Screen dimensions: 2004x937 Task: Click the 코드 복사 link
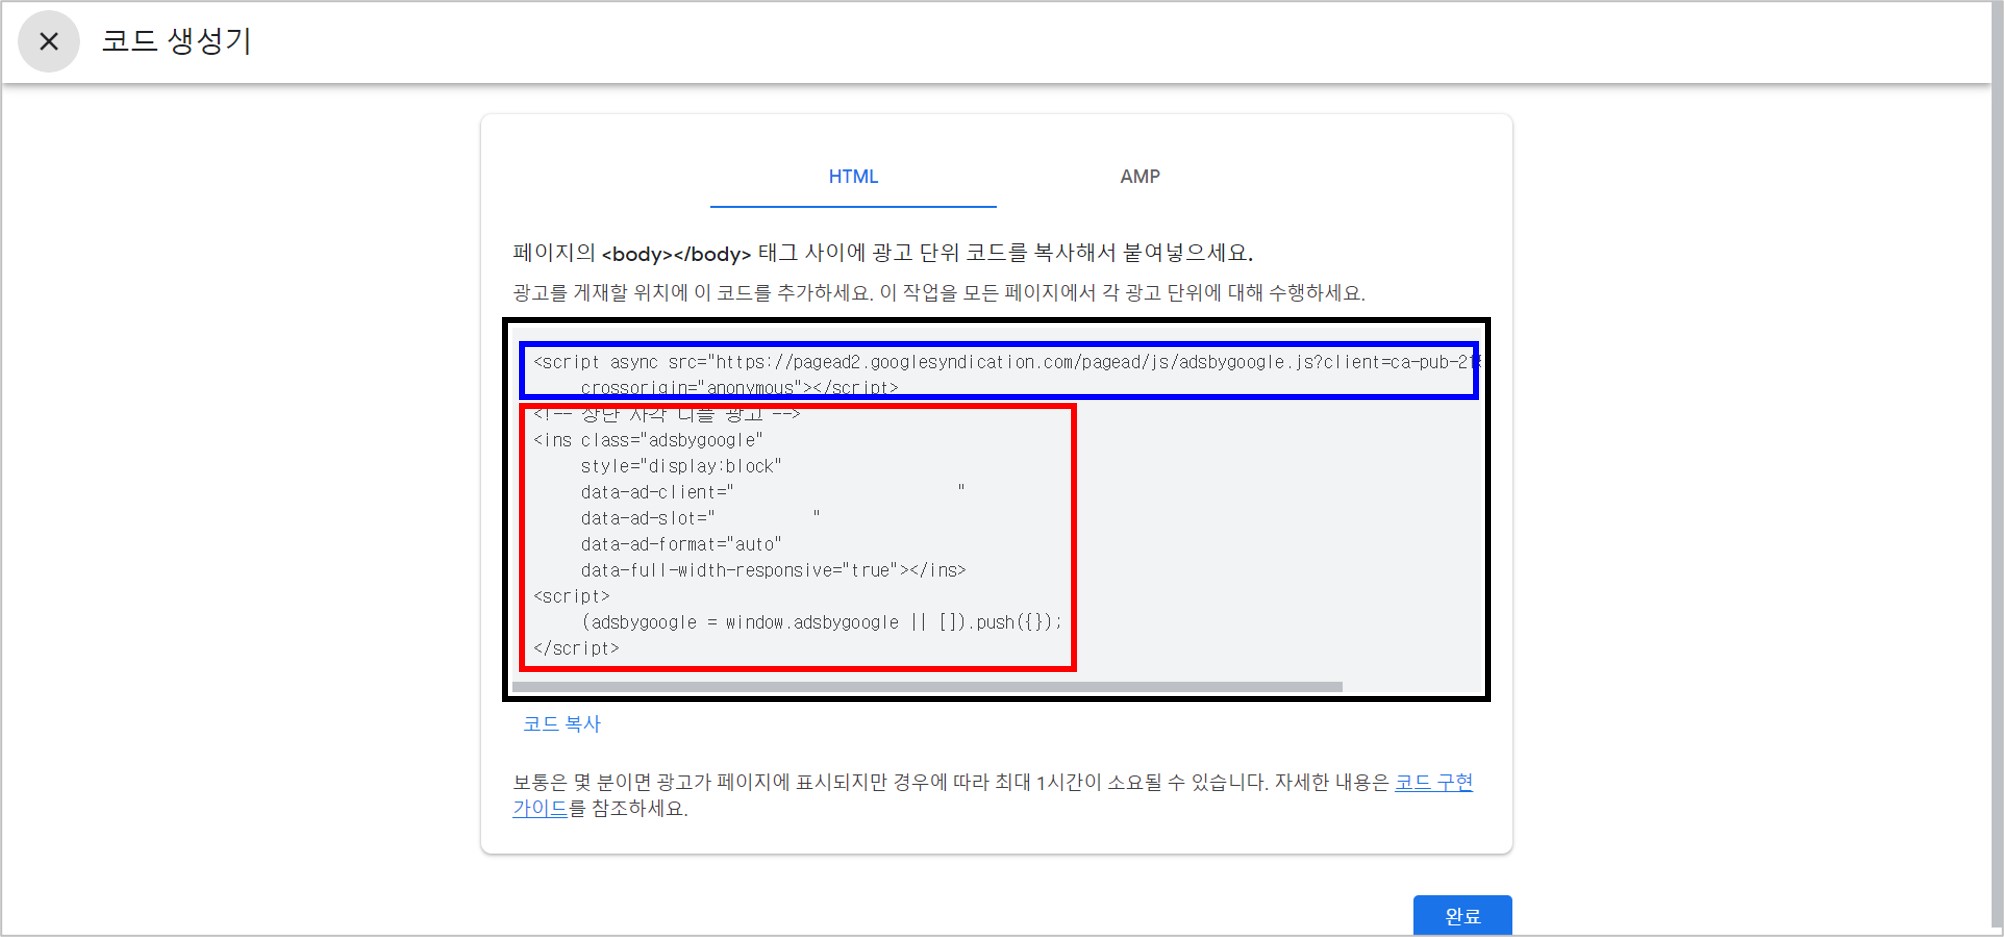click(561, 724)
